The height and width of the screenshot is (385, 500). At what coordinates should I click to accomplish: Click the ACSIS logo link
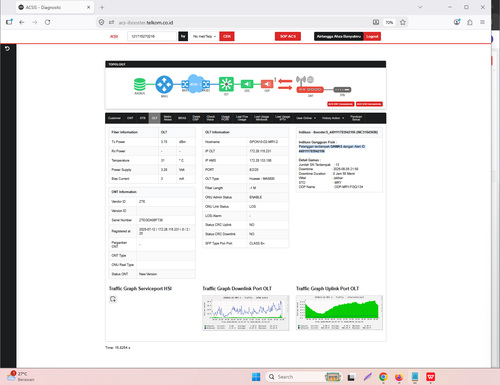[x=114, y=36]
